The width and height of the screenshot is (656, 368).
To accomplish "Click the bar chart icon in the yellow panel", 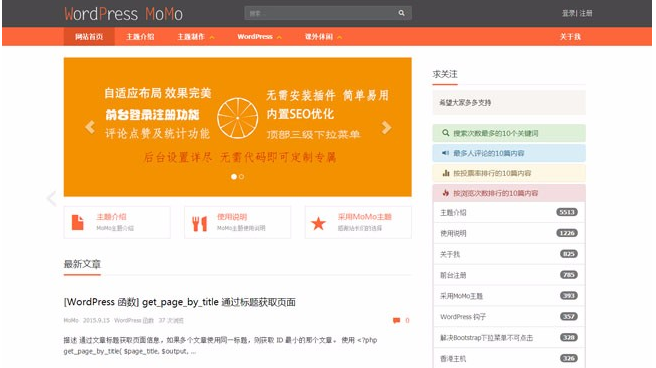I will click(x=446, y=173).
